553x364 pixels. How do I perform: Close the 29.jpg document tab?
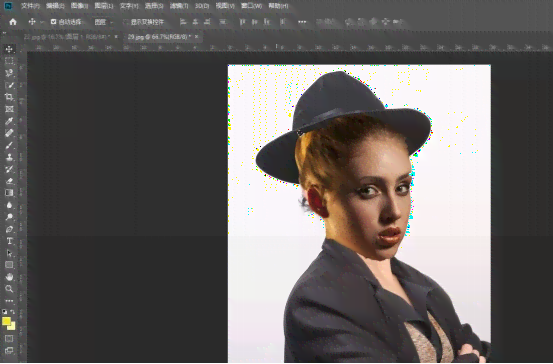click(x=197, y=37)
